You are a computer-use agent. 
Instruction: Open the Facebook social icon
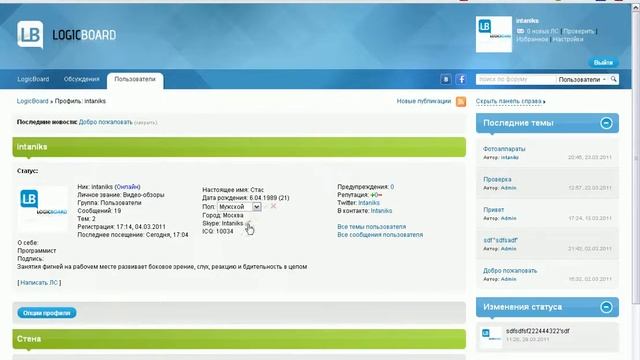pyautogui.click(x=461, y=79)
